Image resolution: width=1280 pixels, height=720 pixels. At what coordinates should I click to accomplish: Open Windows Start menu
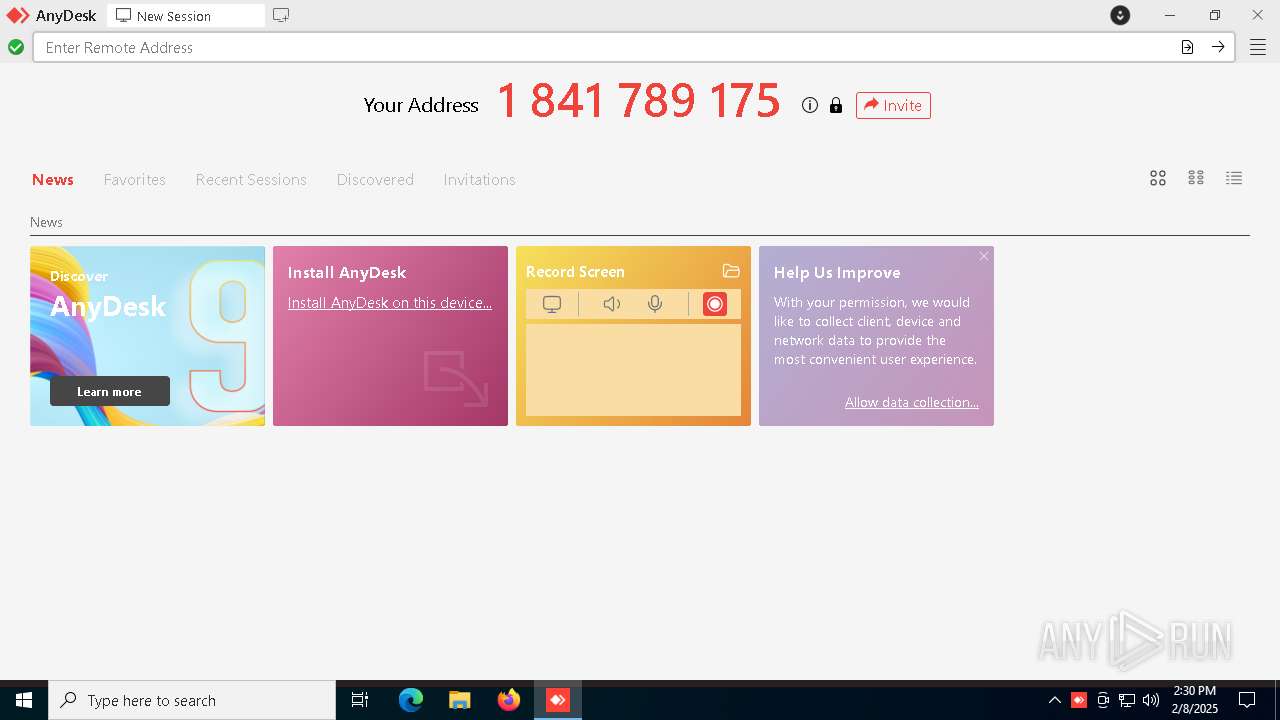(24, 700)
